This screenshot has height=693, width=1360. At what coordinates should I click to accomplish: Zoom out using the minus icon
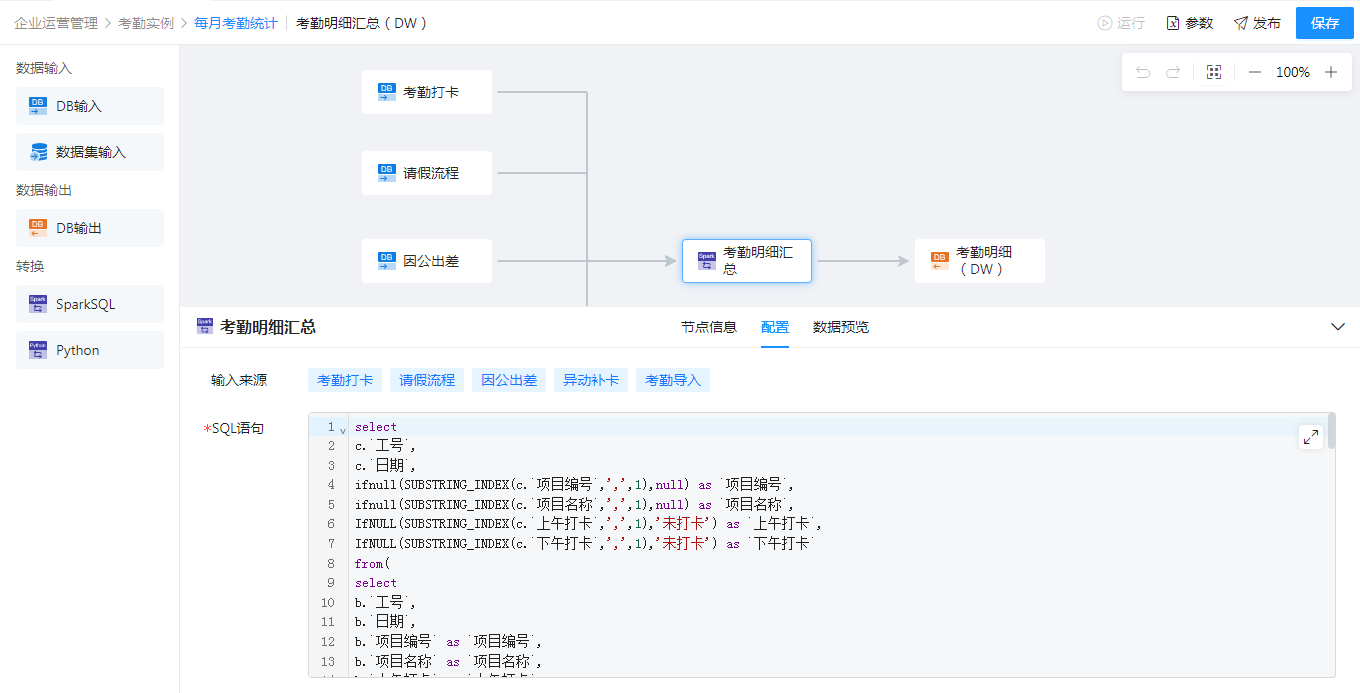1254,72
